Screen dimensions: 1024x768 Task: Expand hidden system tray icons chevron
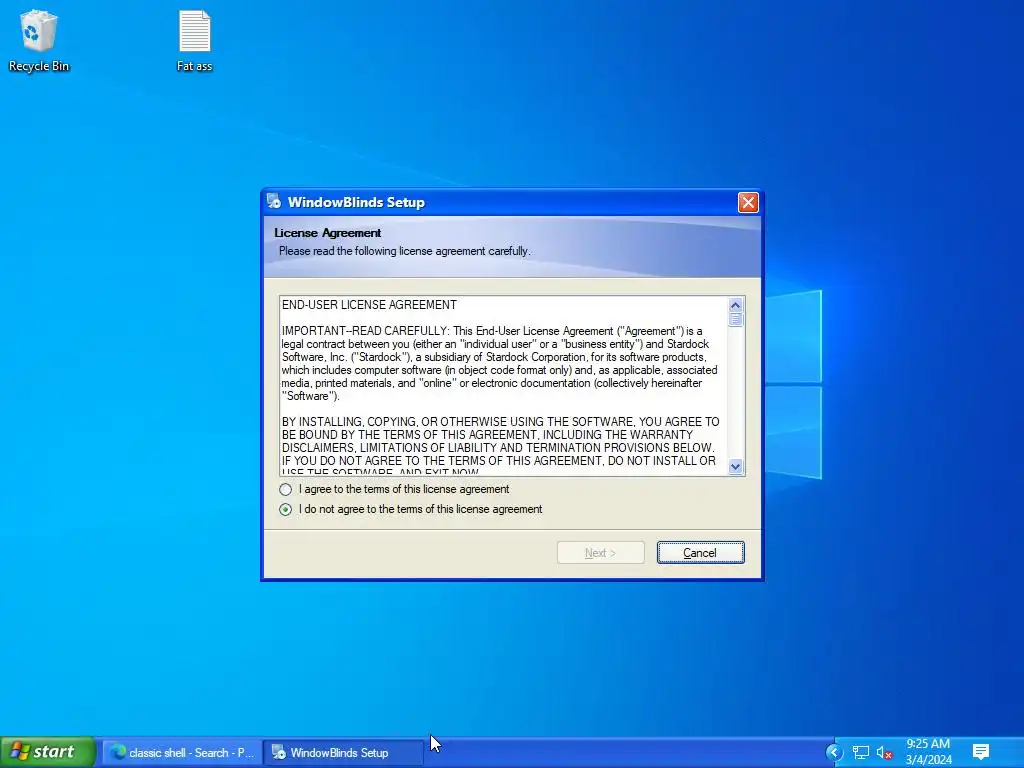[834, 752]
